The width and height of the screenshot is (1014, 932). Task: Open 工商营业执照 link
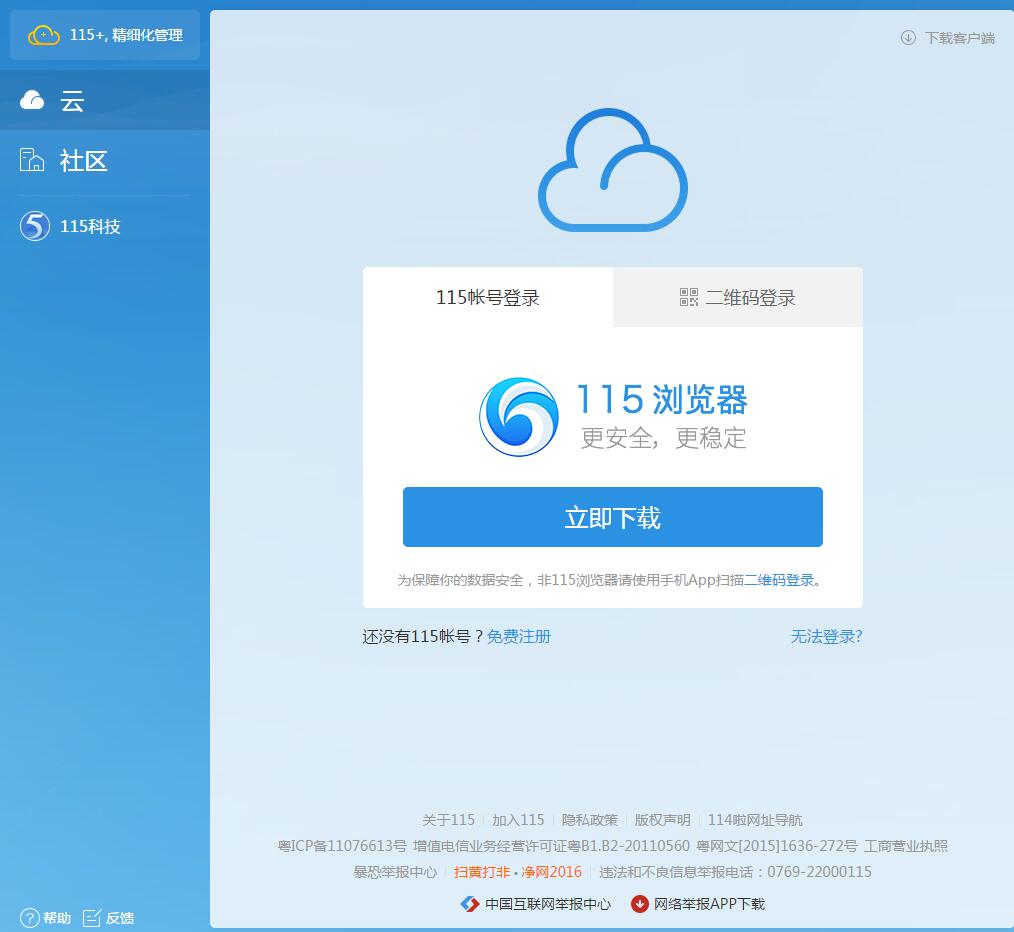pos(905,846)
